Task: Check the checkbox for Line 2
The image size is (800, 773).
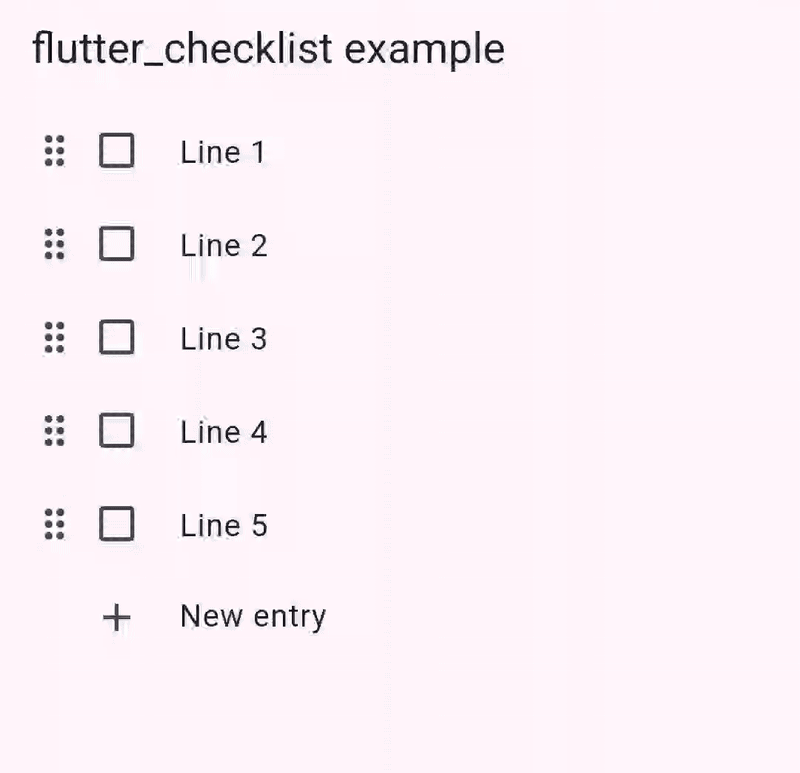Action: [117, 245]
